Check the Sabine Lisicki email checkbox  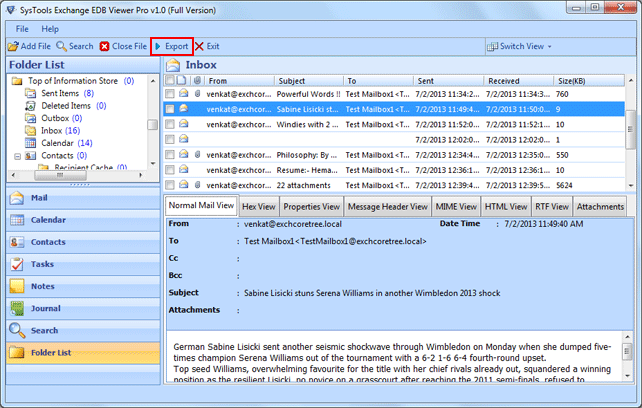tap(170, 109)
